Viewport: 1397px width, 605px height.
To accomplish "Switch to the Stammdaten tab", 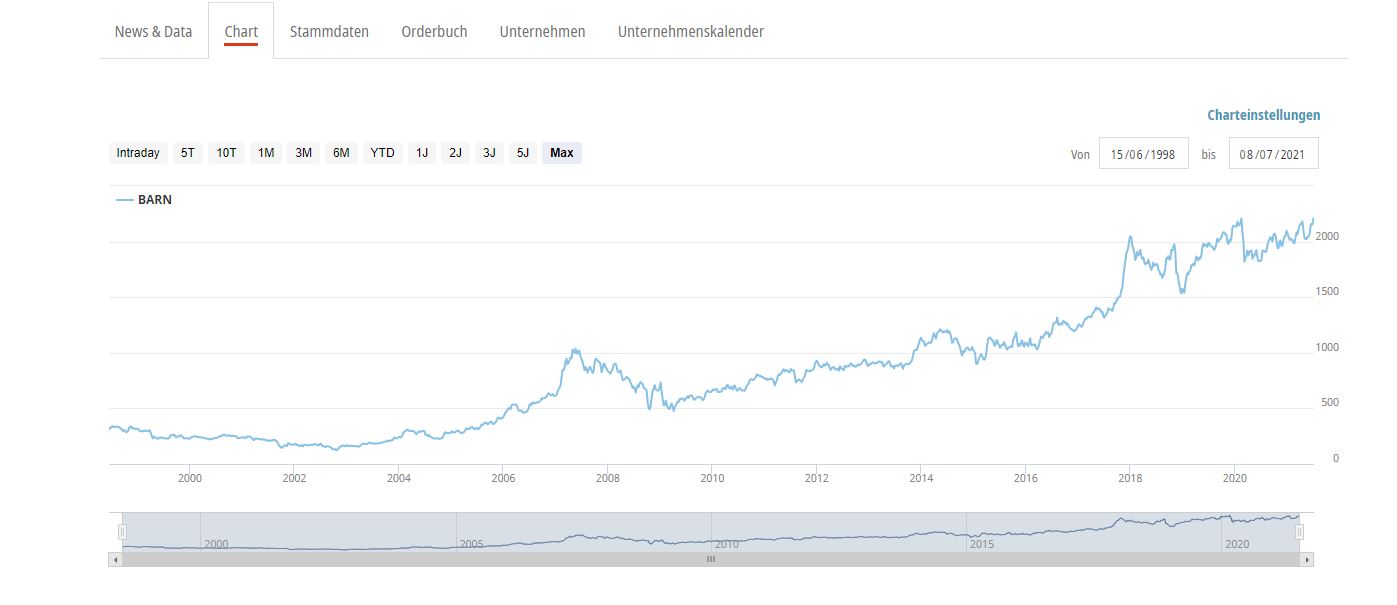I will (329, 31).
